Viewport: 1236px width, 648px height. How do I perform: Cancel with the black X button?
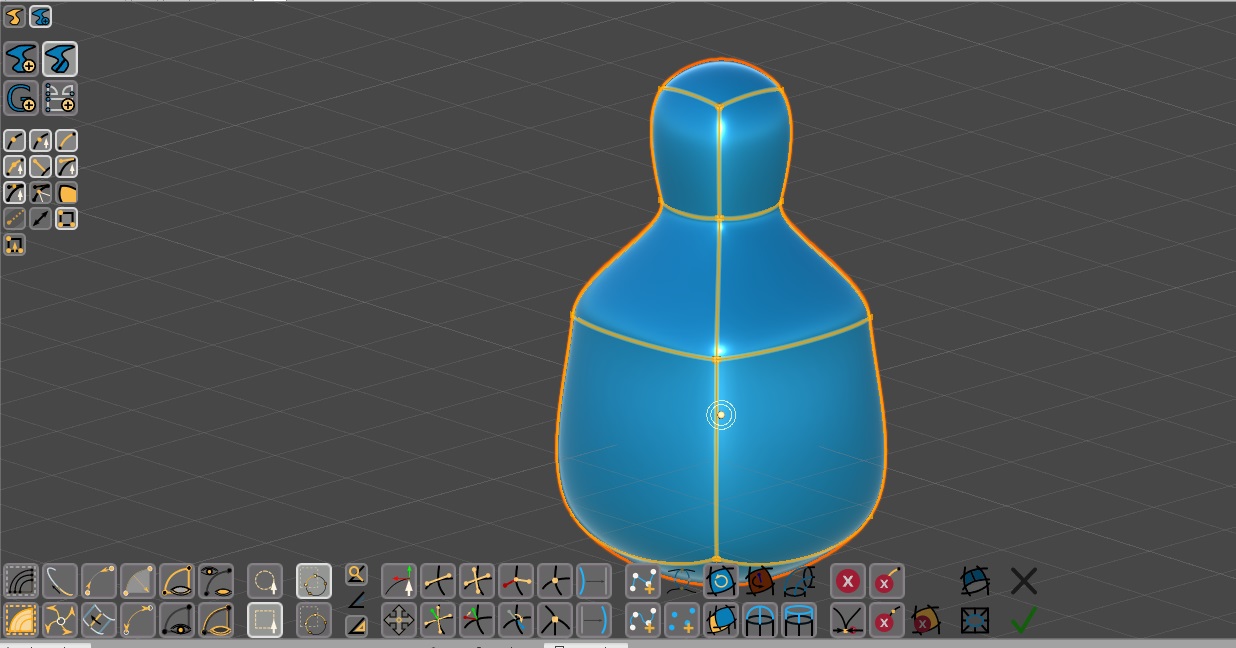[1024, 581]
